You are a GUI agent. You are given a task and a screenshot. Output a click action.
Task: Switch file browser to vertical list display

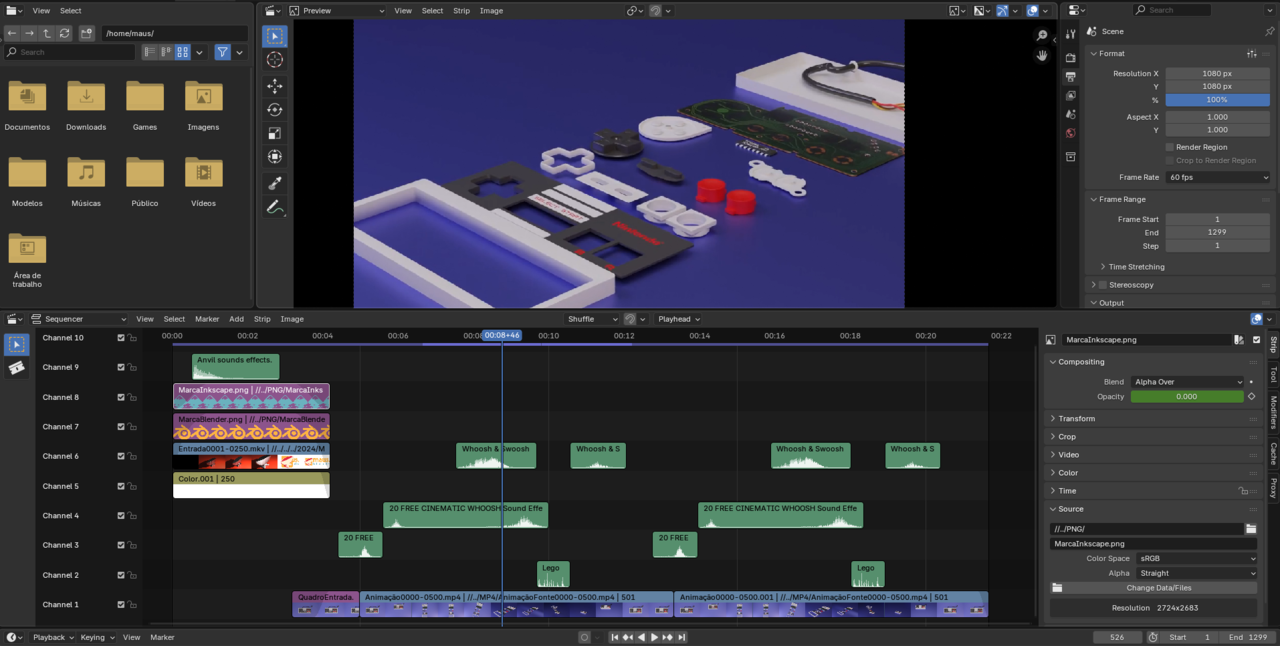[150, 52]
